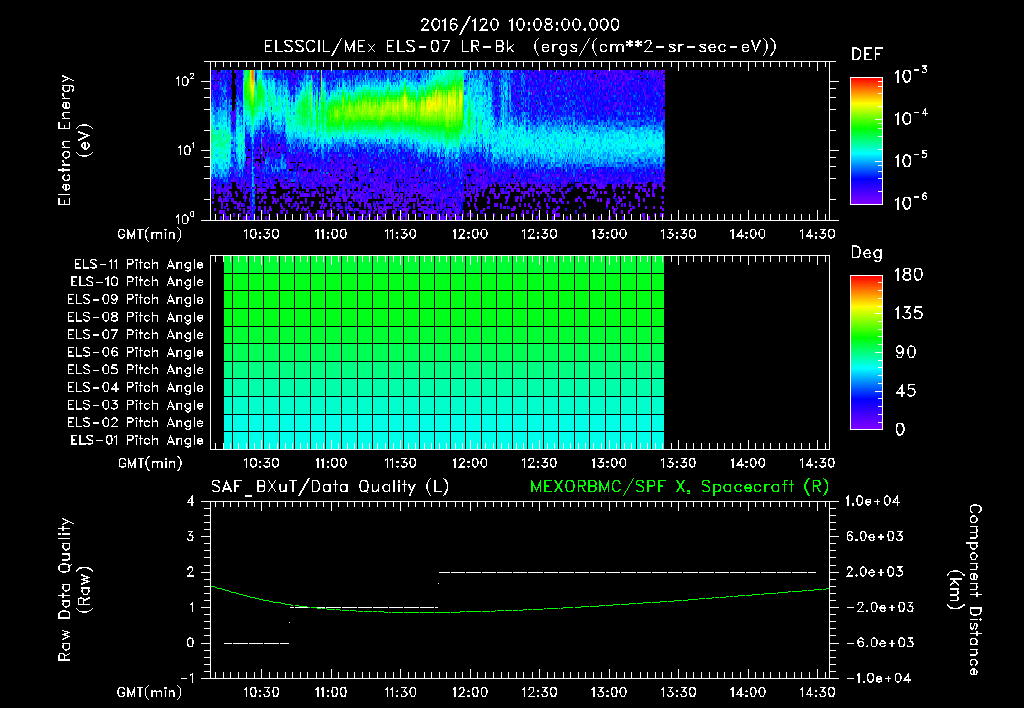Viewport: 1024px width, 708px height.
Task: Click the 0 tick on Deg colorbar
Action: click(x=901, y=430)
